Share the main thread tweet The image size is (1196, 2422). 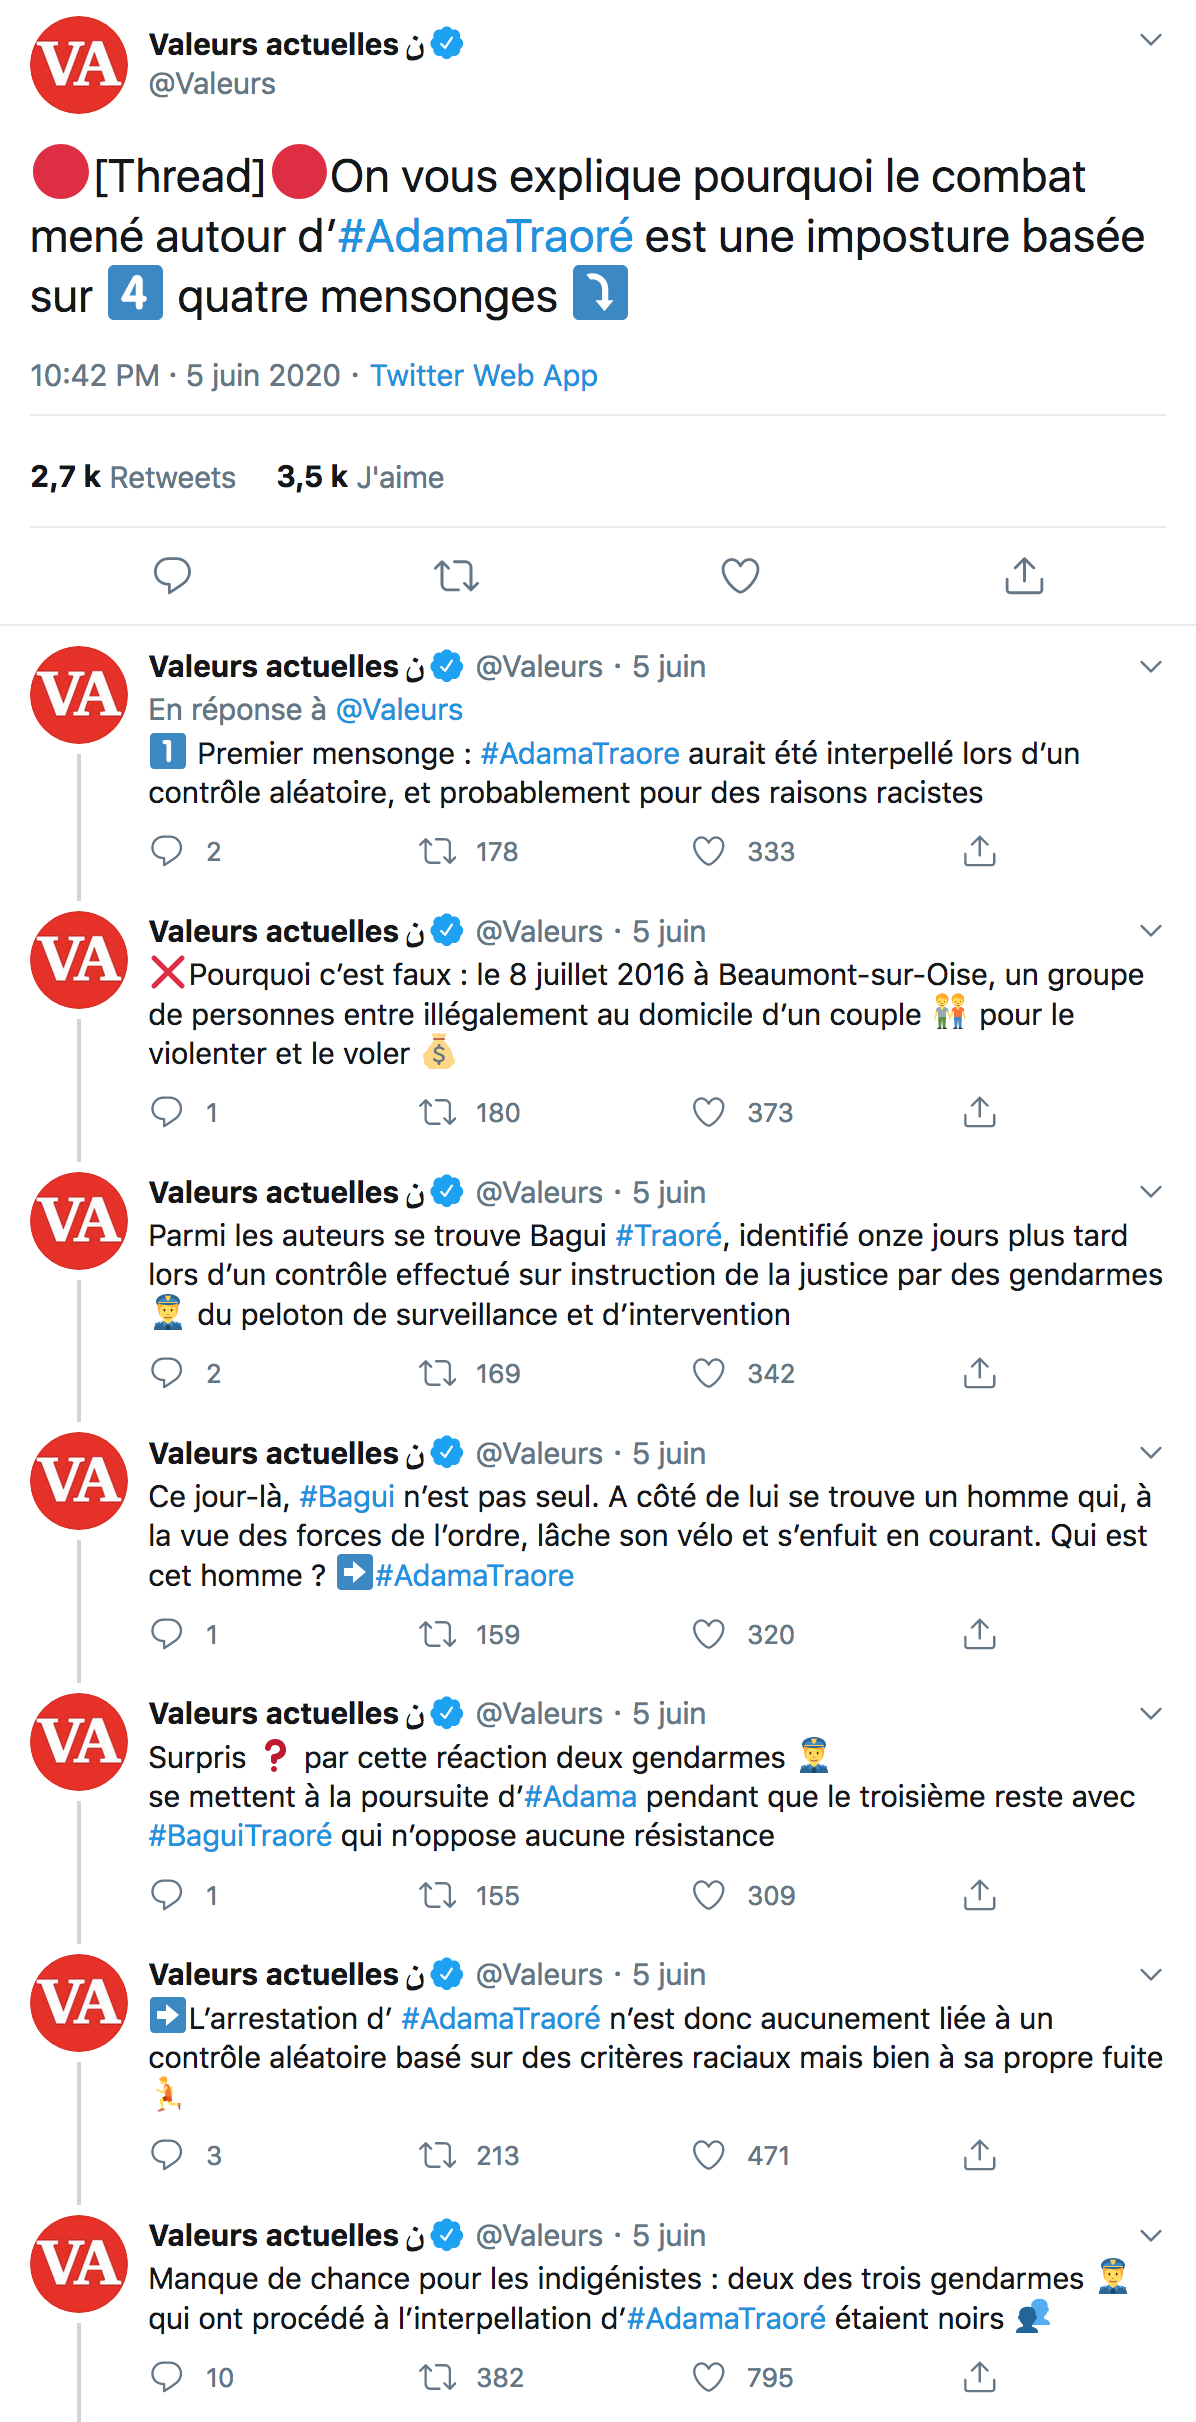coord(1024,576)
